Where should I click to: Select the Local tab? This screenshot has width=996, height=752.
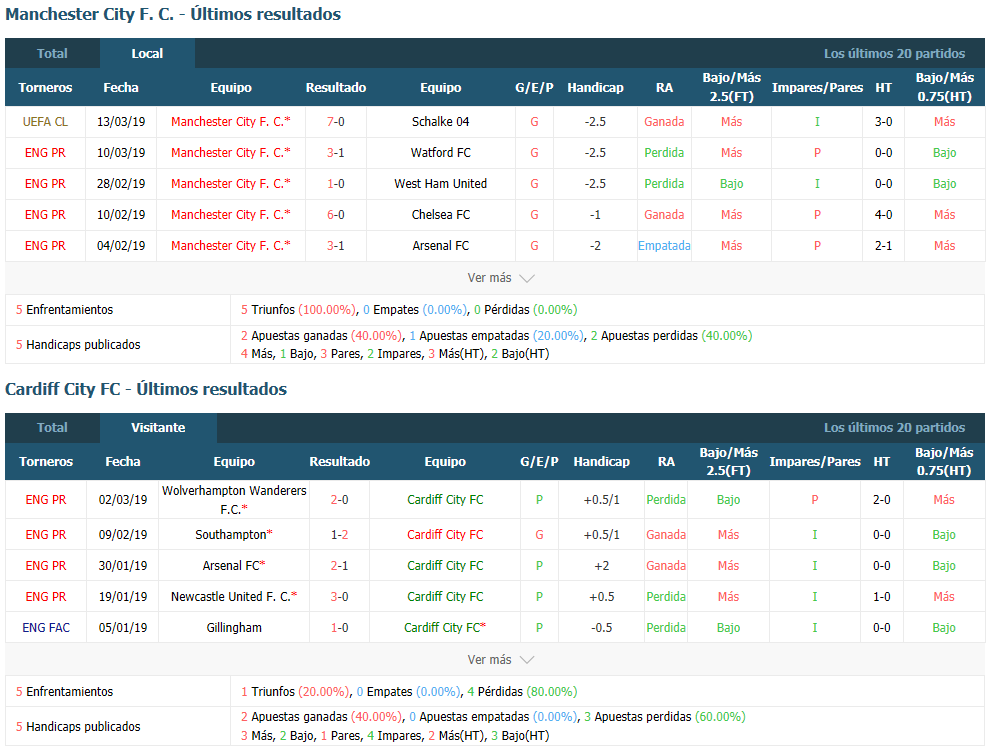(147, 53)
